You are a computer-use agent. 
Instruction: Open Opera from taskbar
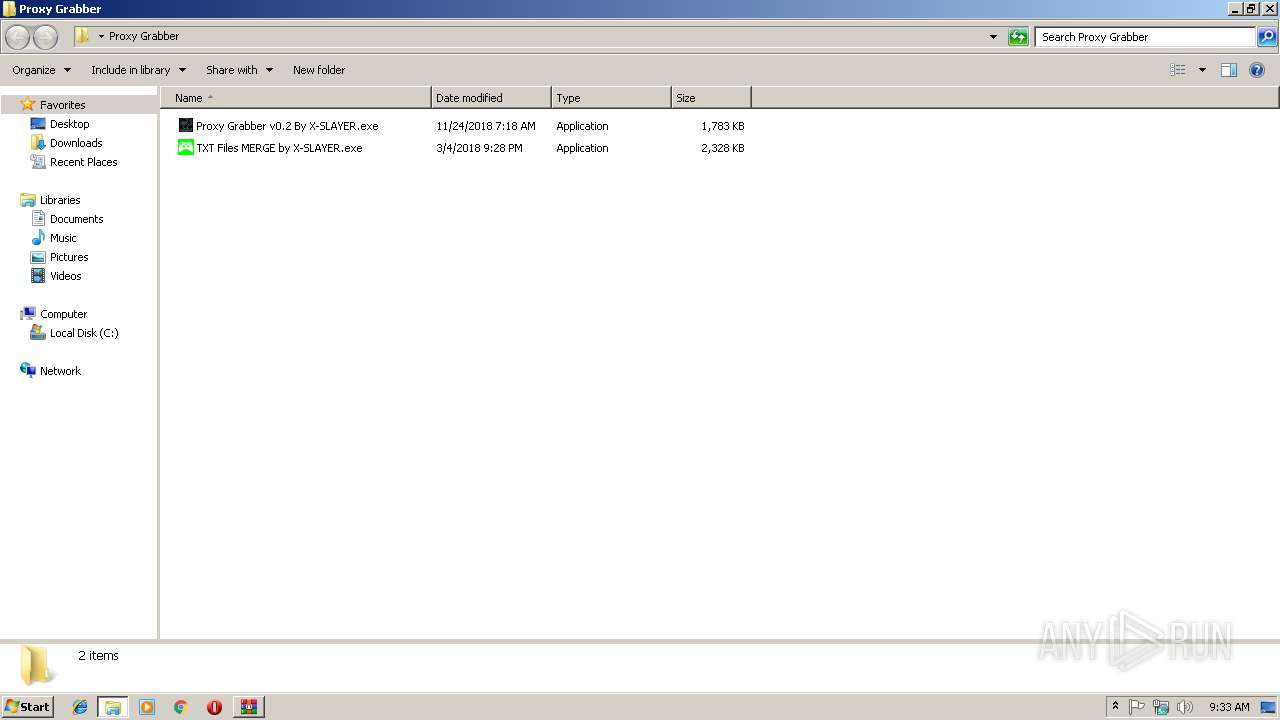(214, 707)
